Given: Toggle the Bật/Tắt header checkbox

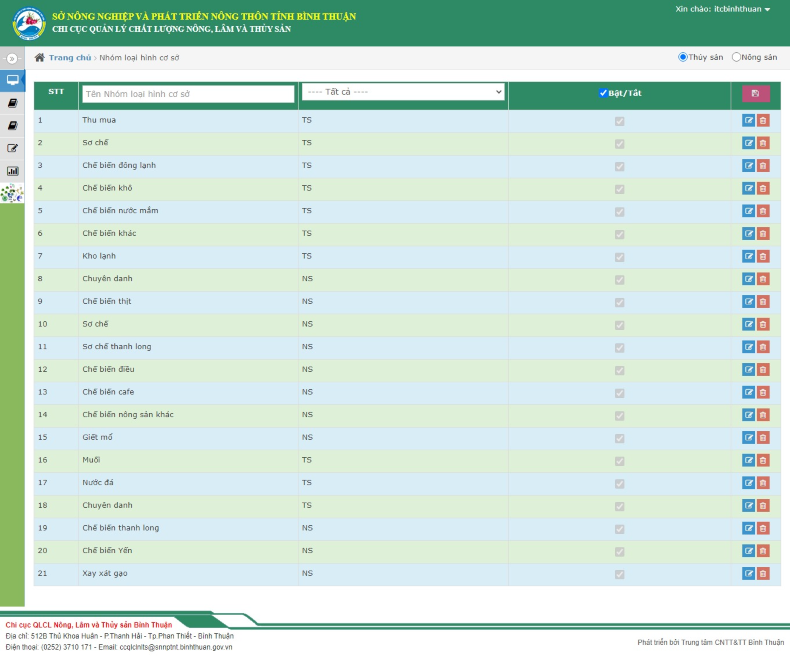Looking at the screenshot, I should pos(603,93).
